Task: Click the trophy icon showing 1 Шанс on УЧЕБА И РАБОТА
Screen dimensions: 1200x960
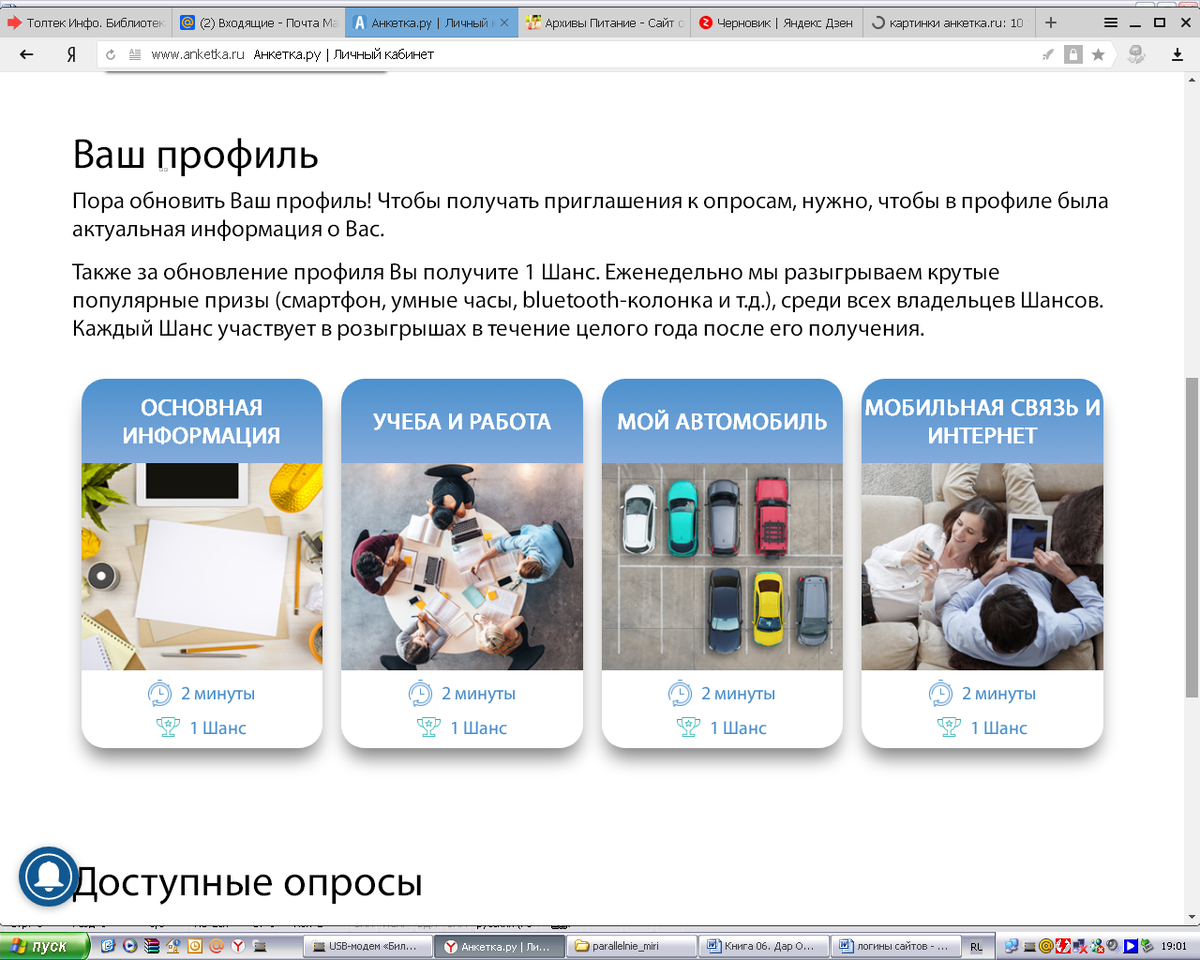Action: (x=427, y=728)
